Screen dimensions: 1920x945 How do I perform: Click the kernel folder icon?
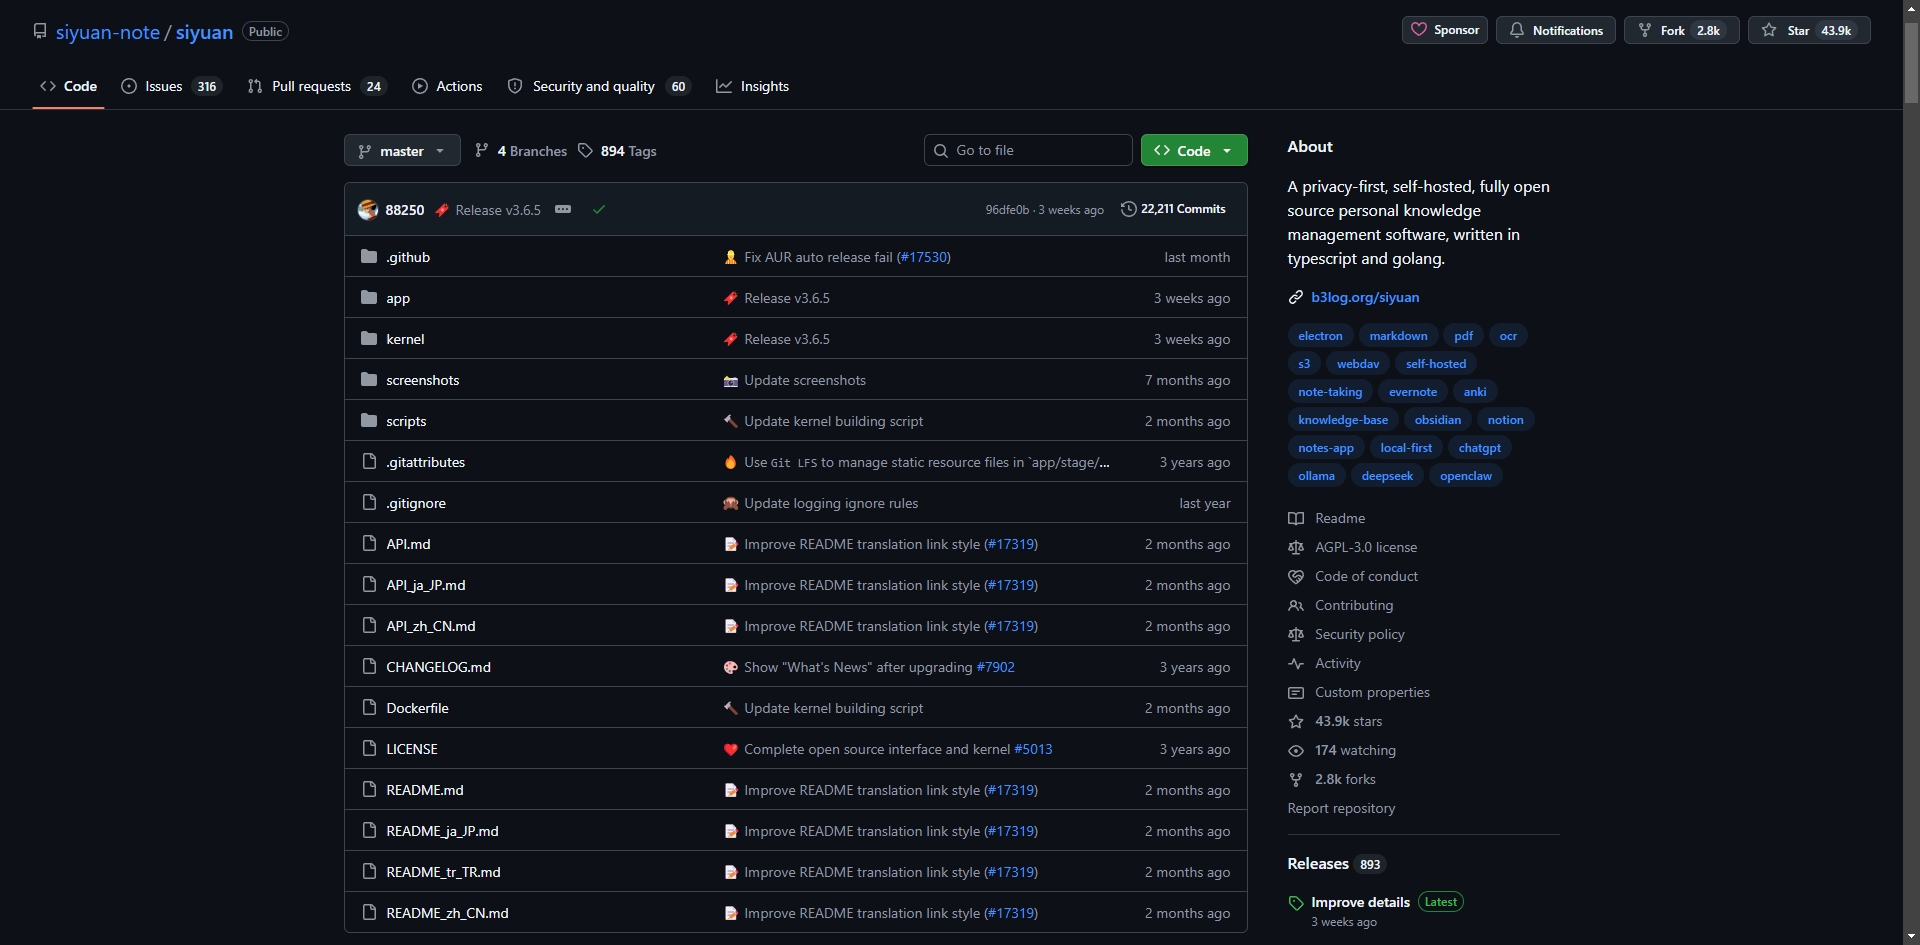click(x=369, y=339)
